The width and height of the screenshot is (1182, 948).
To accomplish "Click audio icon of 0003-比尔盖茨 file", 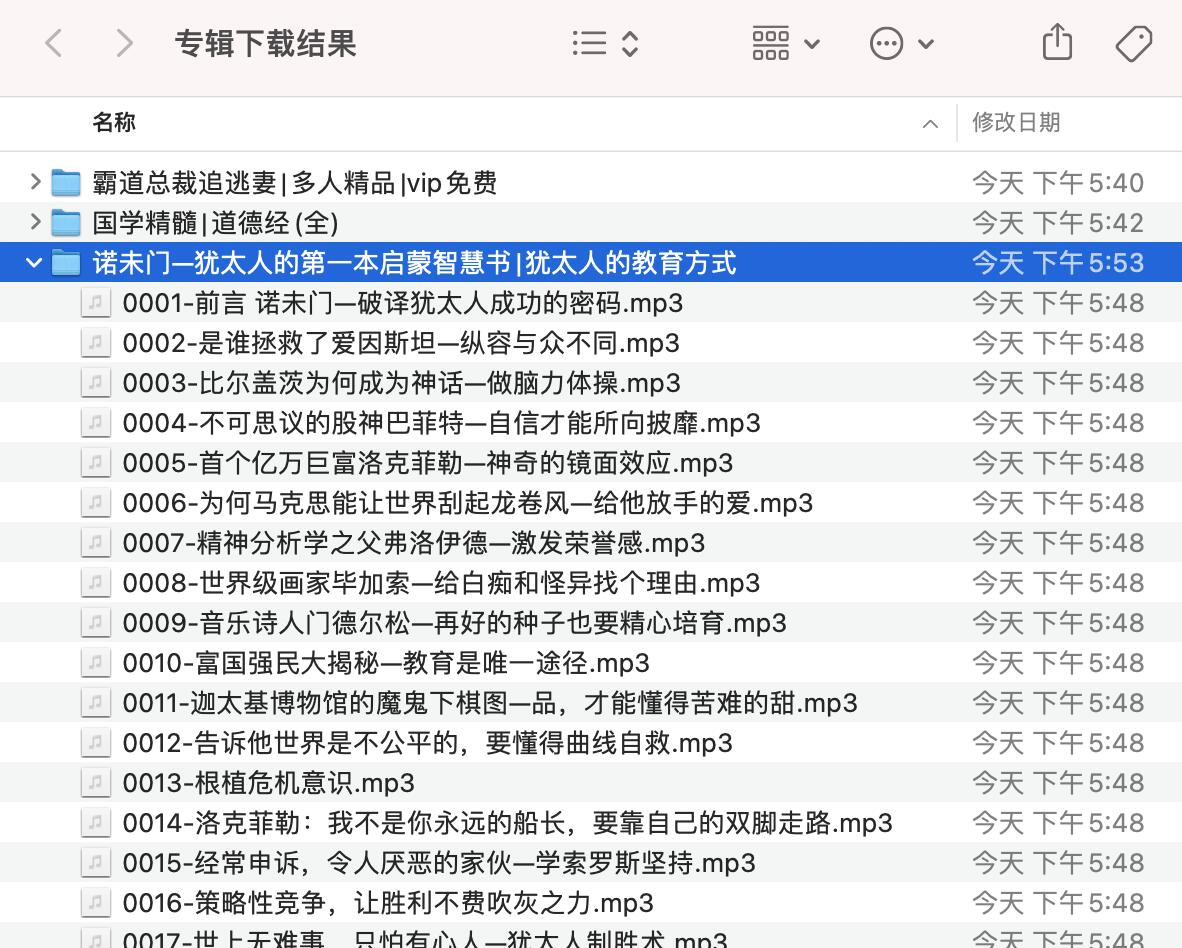I will [x=96, y=382].
